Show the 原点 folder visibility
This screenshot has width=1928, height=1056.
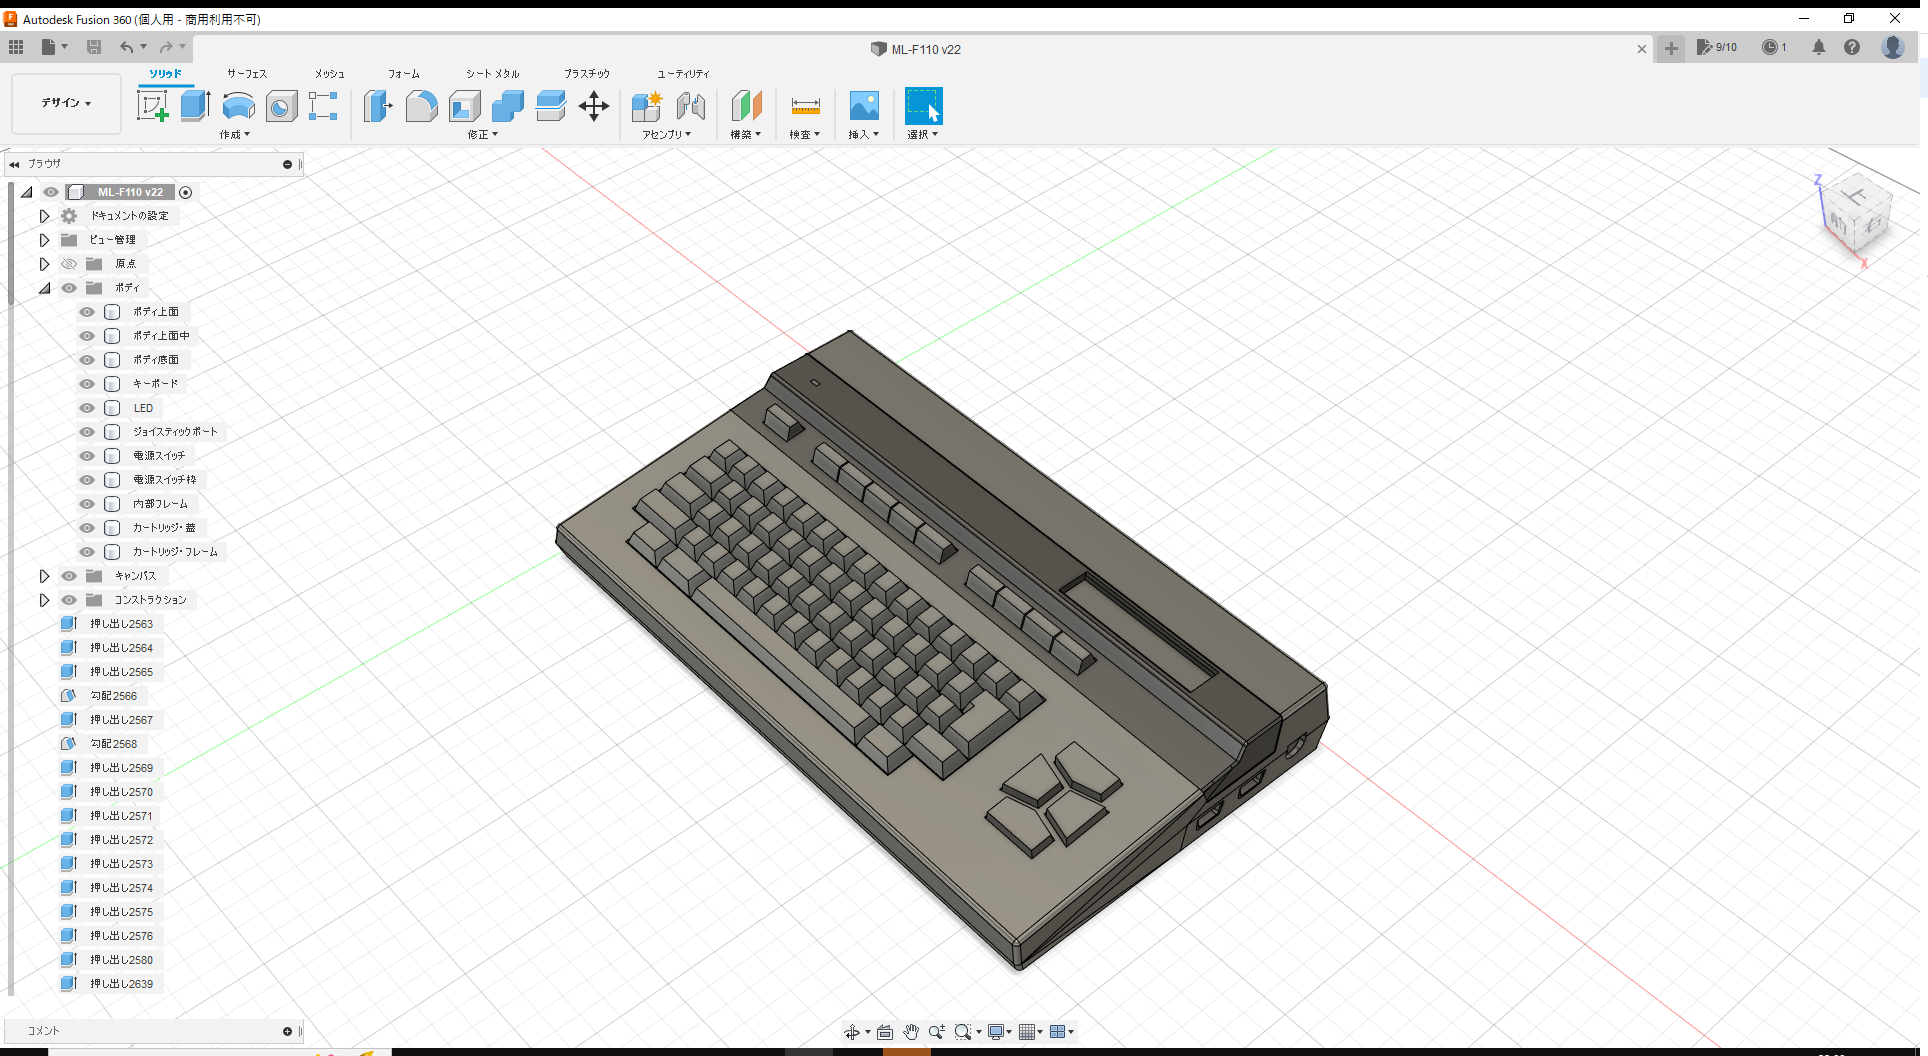69,263
